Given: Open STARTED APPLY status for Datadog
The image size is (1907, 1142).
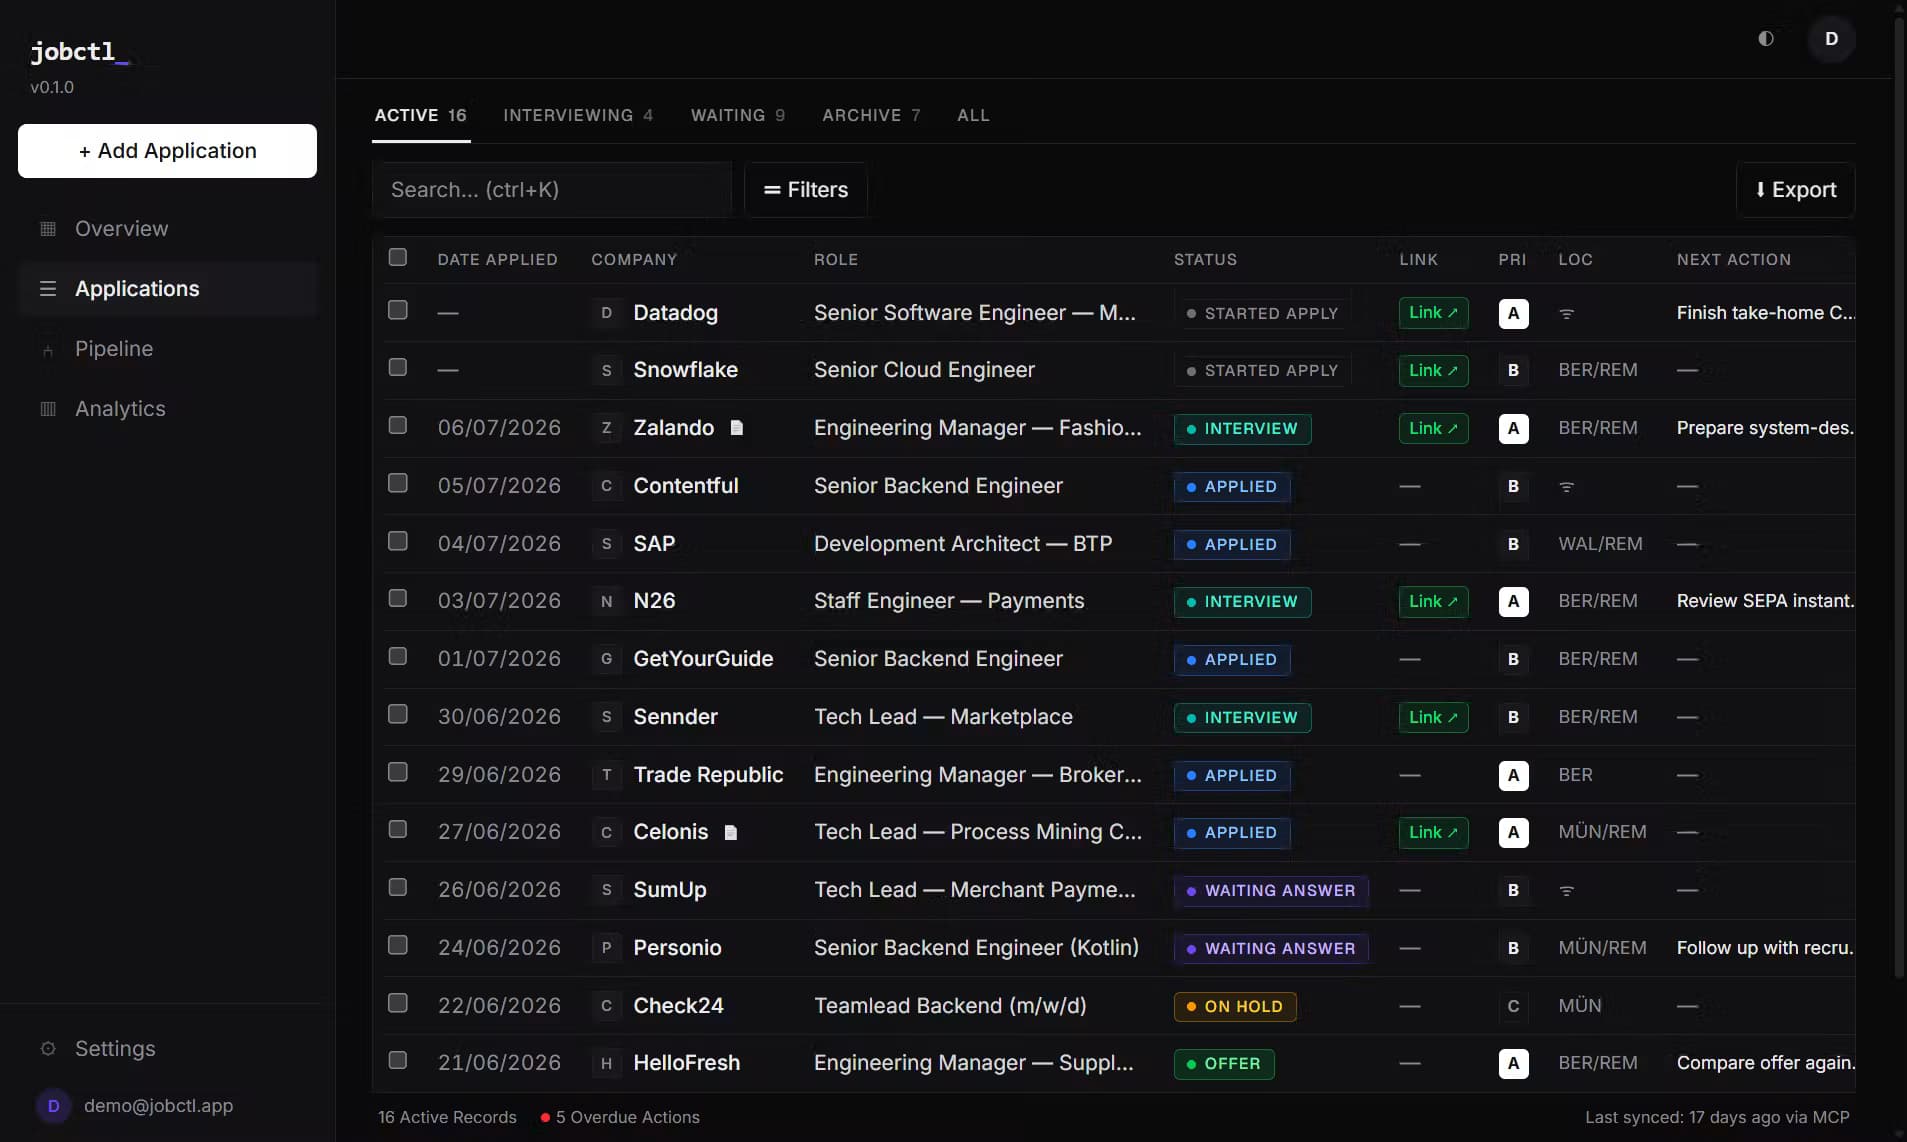Looking at the screenshot, I should pos(1262,314).
